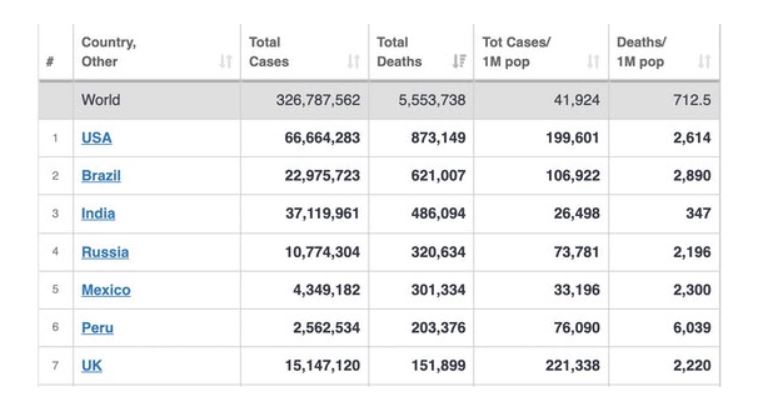
Task: Sort by Deaths/1M pop arrows icon
Action: coord(704,62)
